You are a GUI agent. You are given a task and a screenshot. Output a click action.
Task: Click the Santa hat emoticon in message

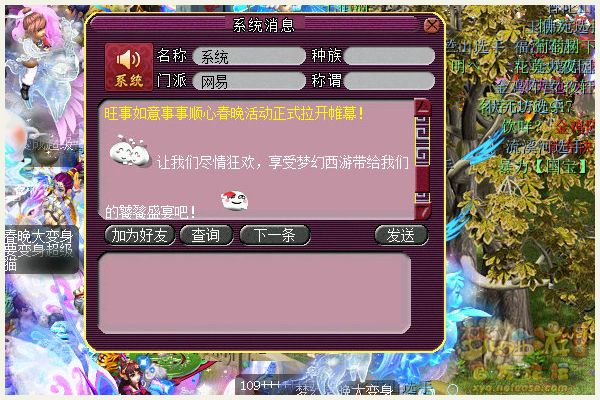click(x=234, y=200)
